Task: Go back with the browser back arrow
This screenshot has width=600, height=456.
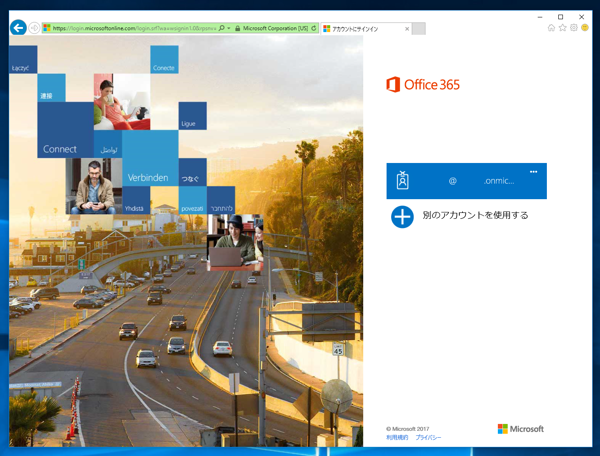Action: click(18, 28)
